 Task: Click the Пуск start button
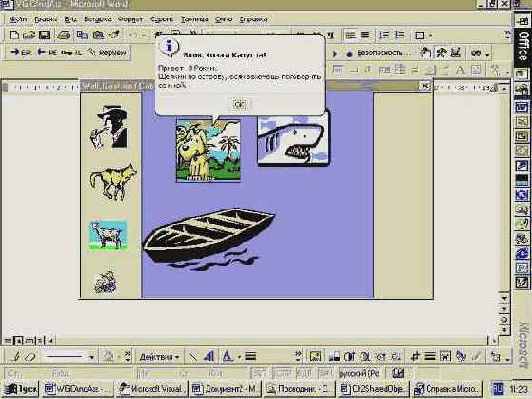pyautogui.click(x=20, y=388)
